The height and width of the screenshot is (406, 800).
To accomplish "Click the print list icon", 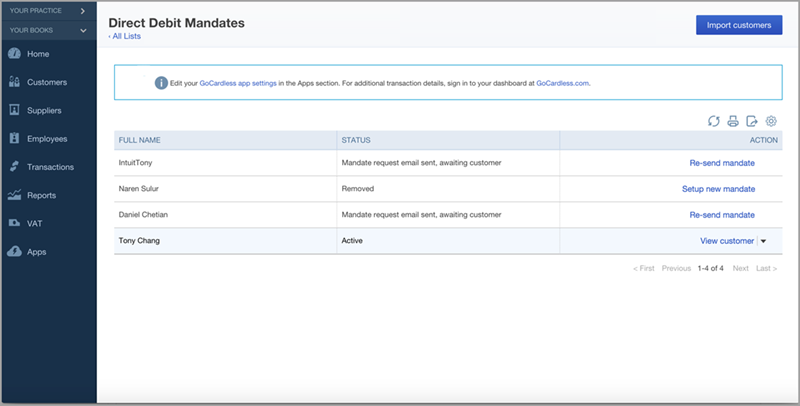I will pyautogui.click(x=733, y=121).
